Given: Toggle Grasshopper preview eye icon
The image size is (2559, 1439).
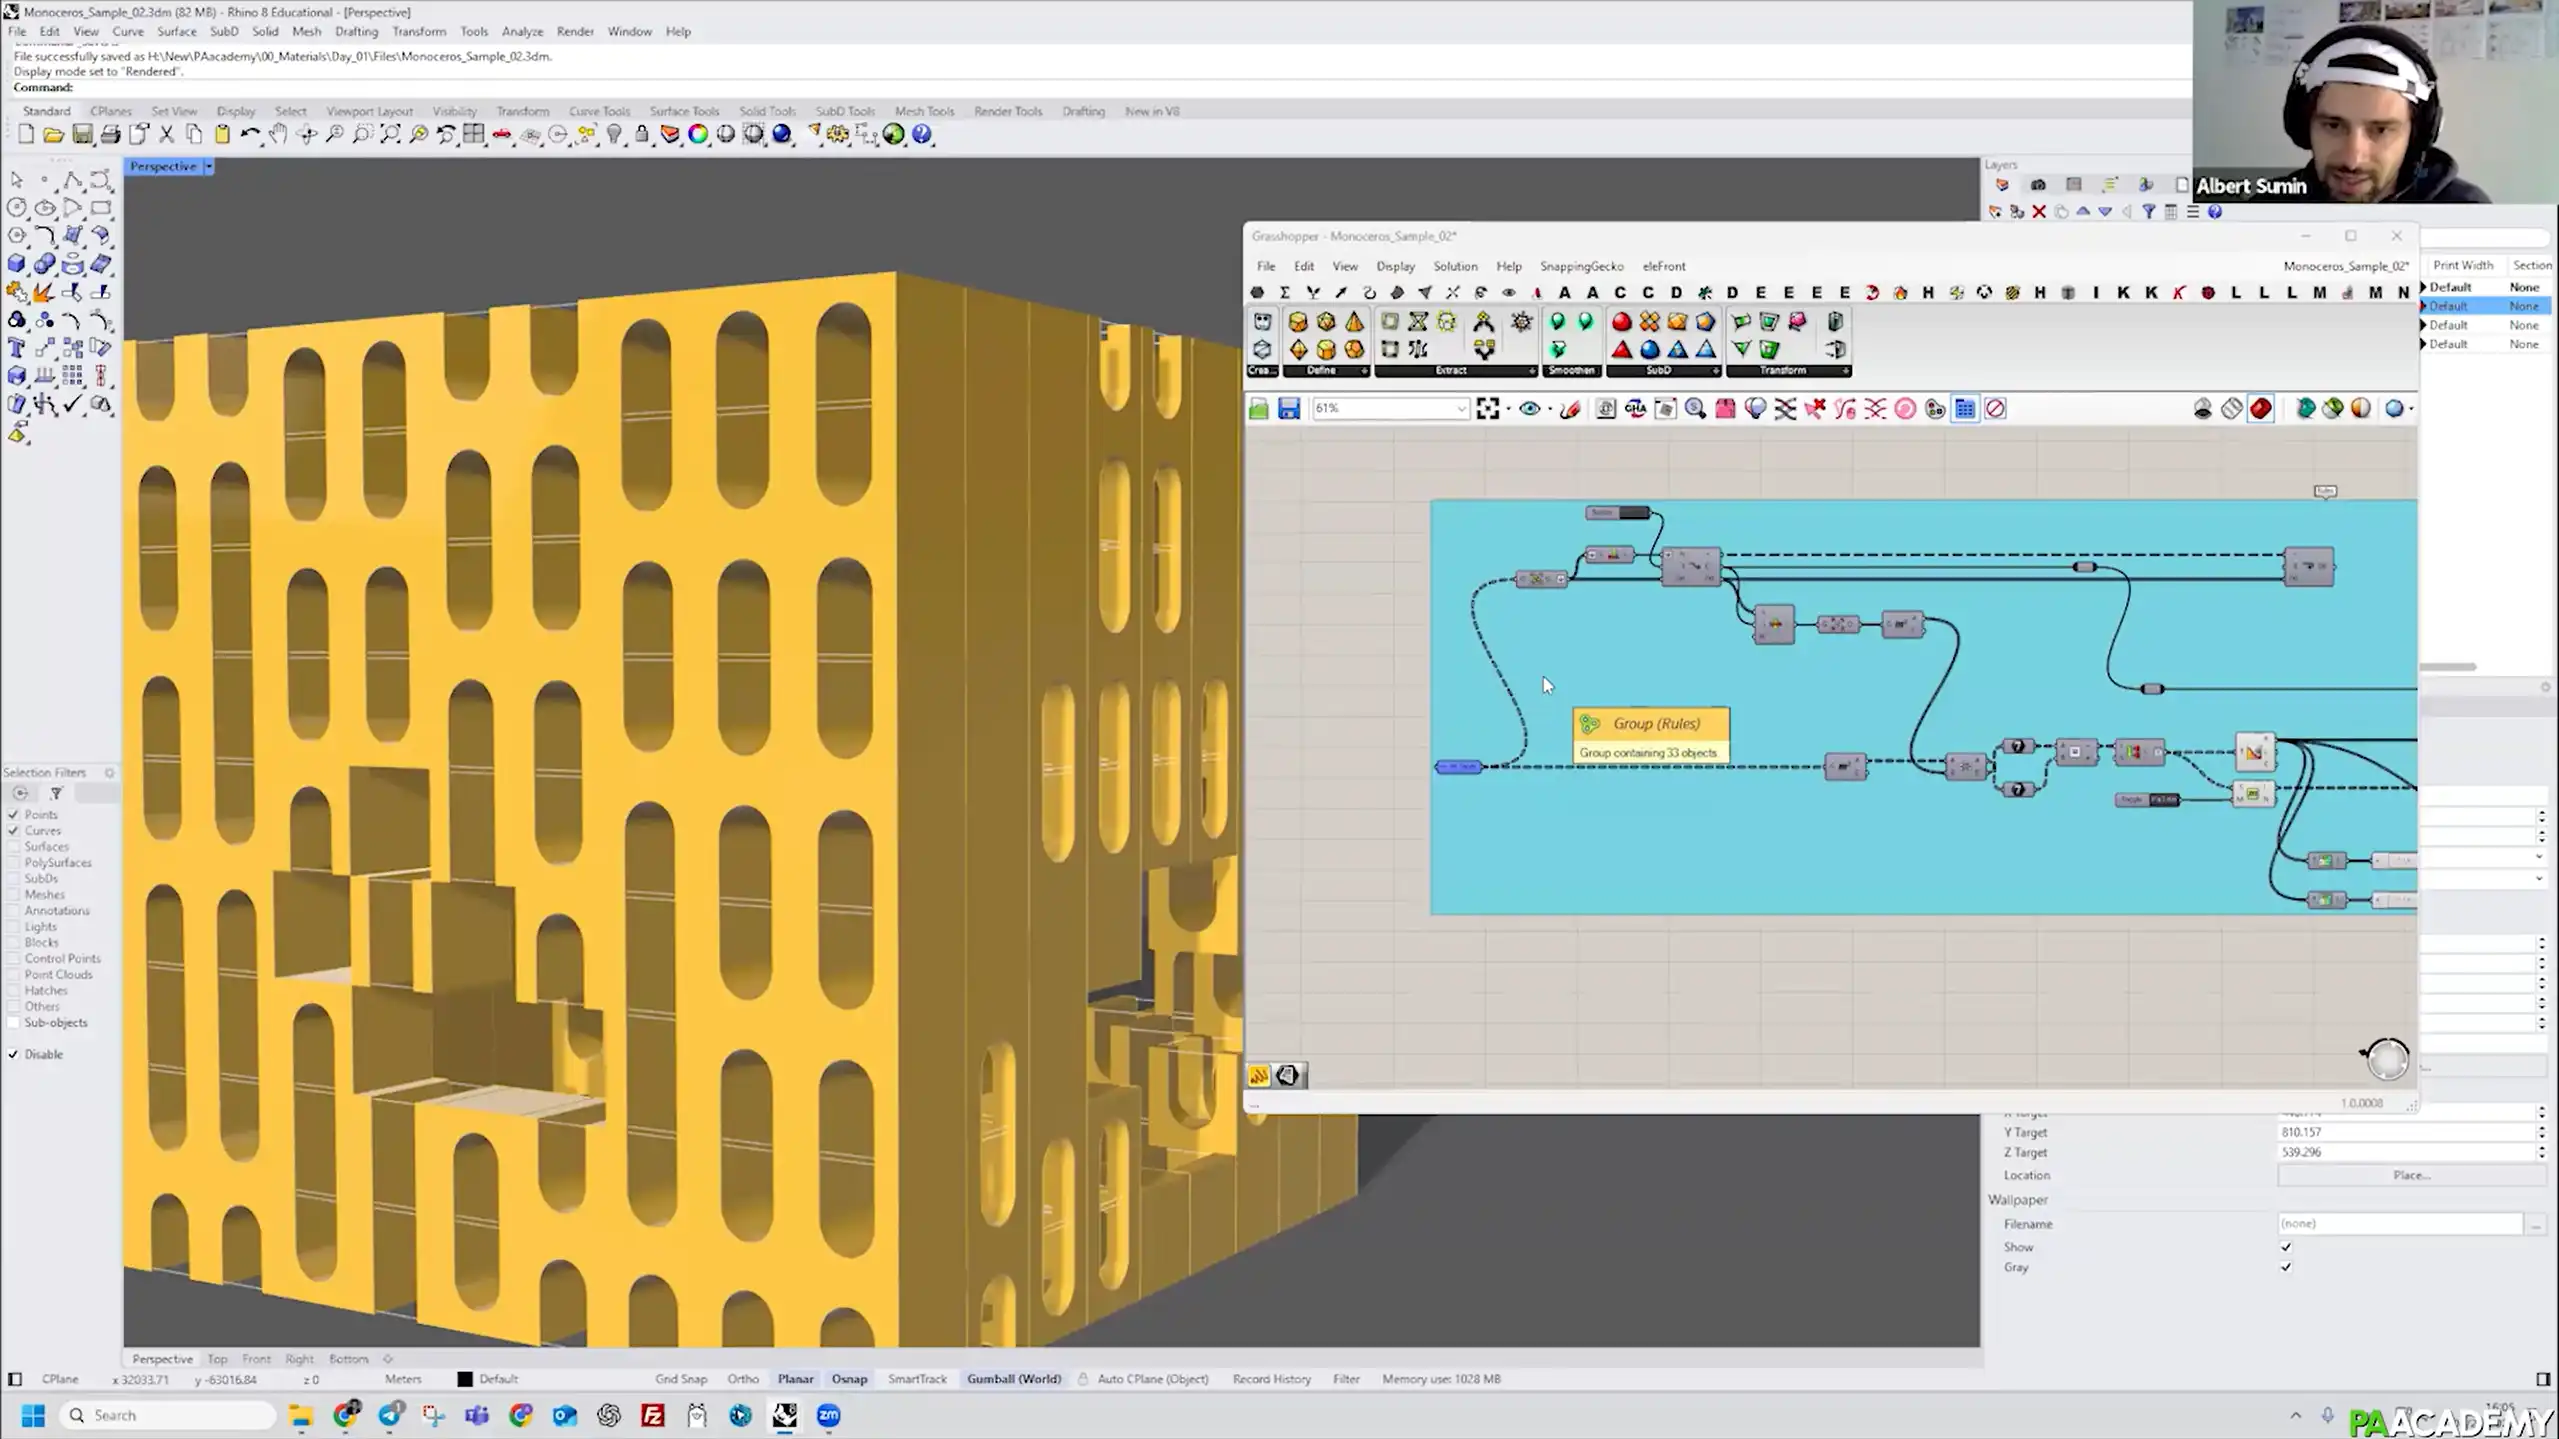Looking at the screenshot, I should 1529,408.
